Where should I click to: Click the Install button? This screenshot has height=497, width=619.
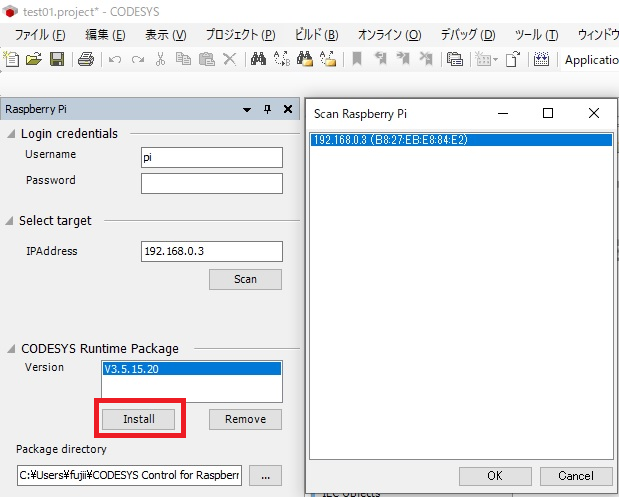tap(139, 419)
